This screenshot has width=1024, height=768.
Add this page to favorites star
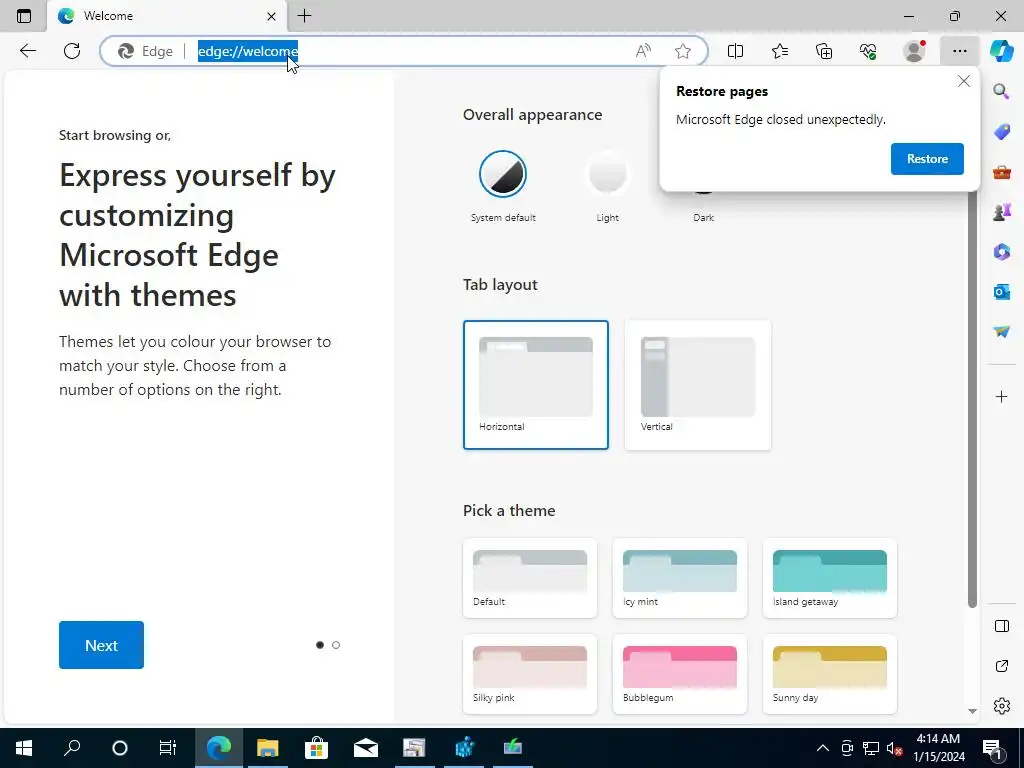pos(683,51)
